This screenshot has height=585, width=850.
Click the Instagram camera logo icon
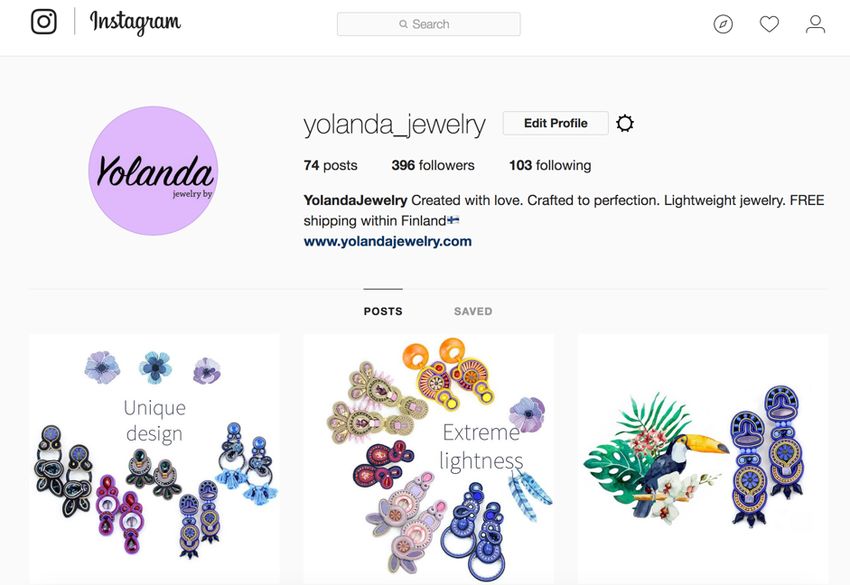point(44,22)
